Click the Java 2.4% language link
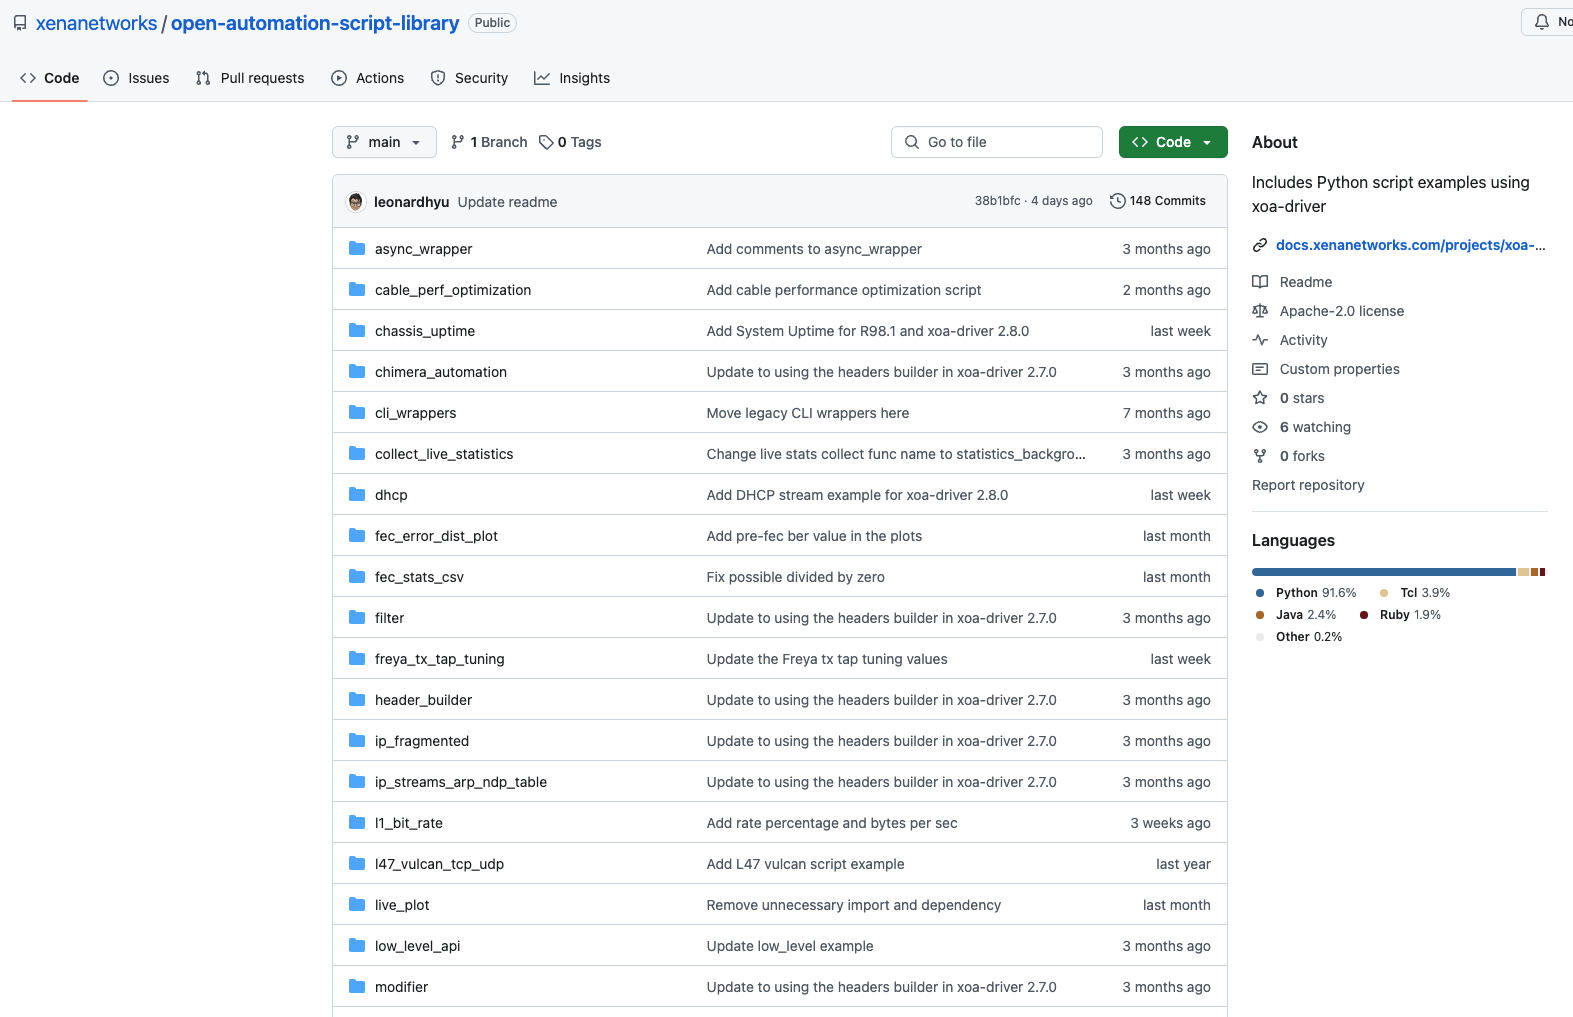 click(1295, 615)
